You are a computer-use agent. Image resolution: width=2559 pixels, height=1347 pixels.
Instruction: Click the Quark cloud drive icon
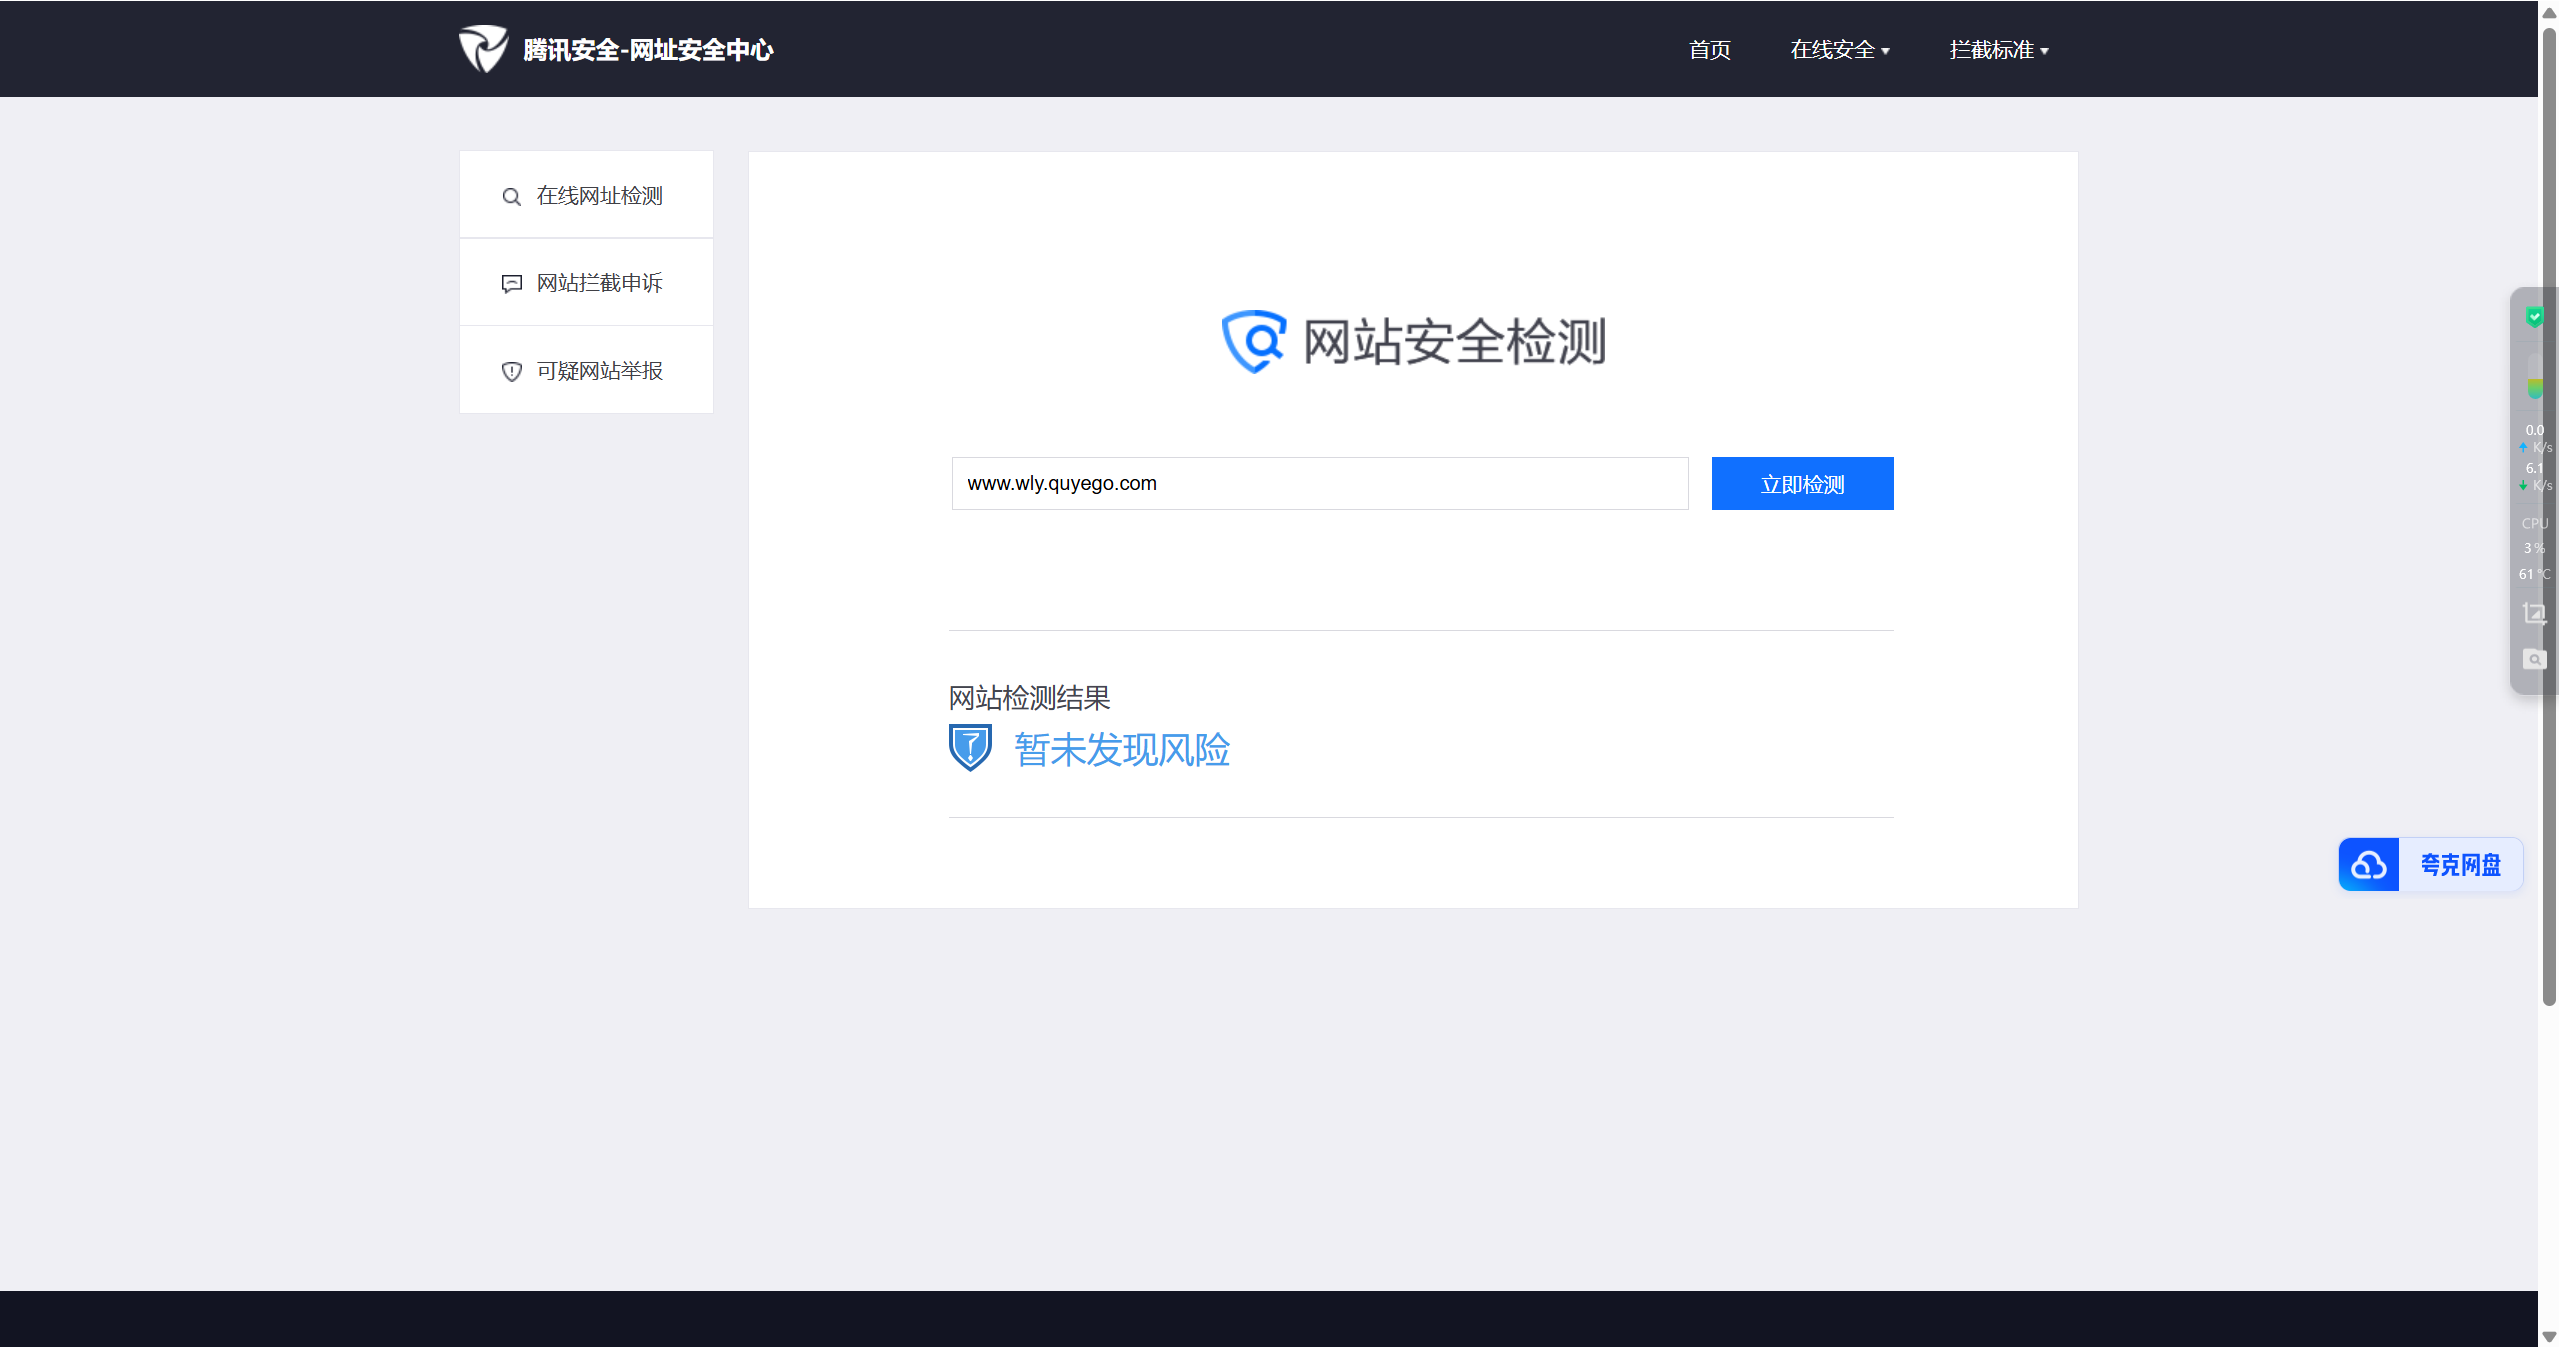pos(2368,865)
